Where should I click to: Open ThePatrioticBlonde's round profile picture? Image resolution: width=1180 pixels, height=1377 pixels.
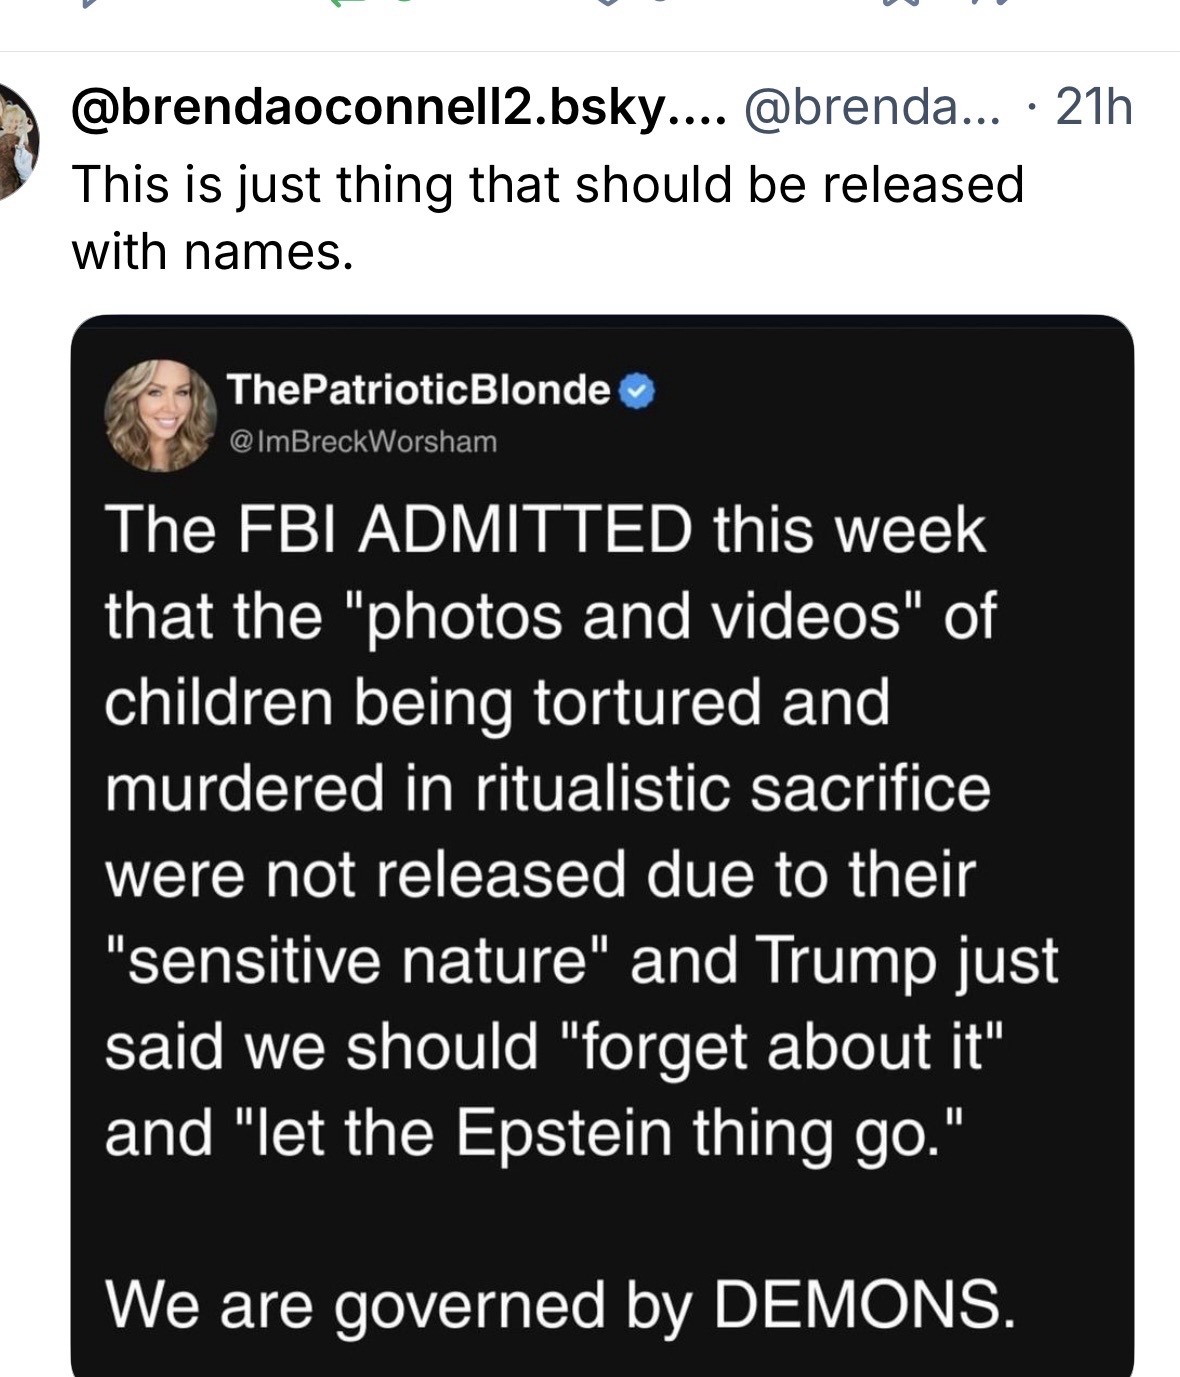(161, 415)
